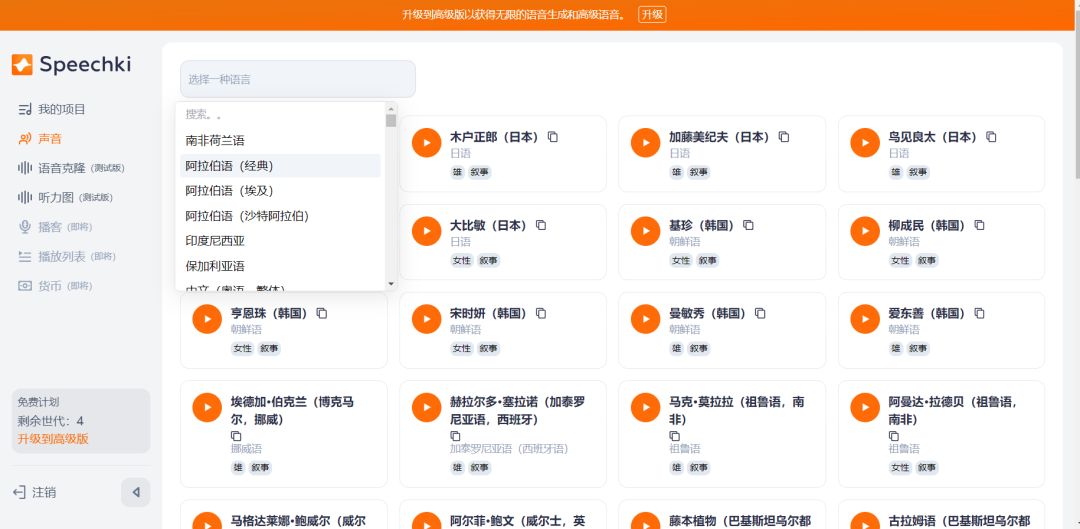Click 女性 tag on 大比敏 card
Screen dimensions: 1080x529
tap(461, 260)
